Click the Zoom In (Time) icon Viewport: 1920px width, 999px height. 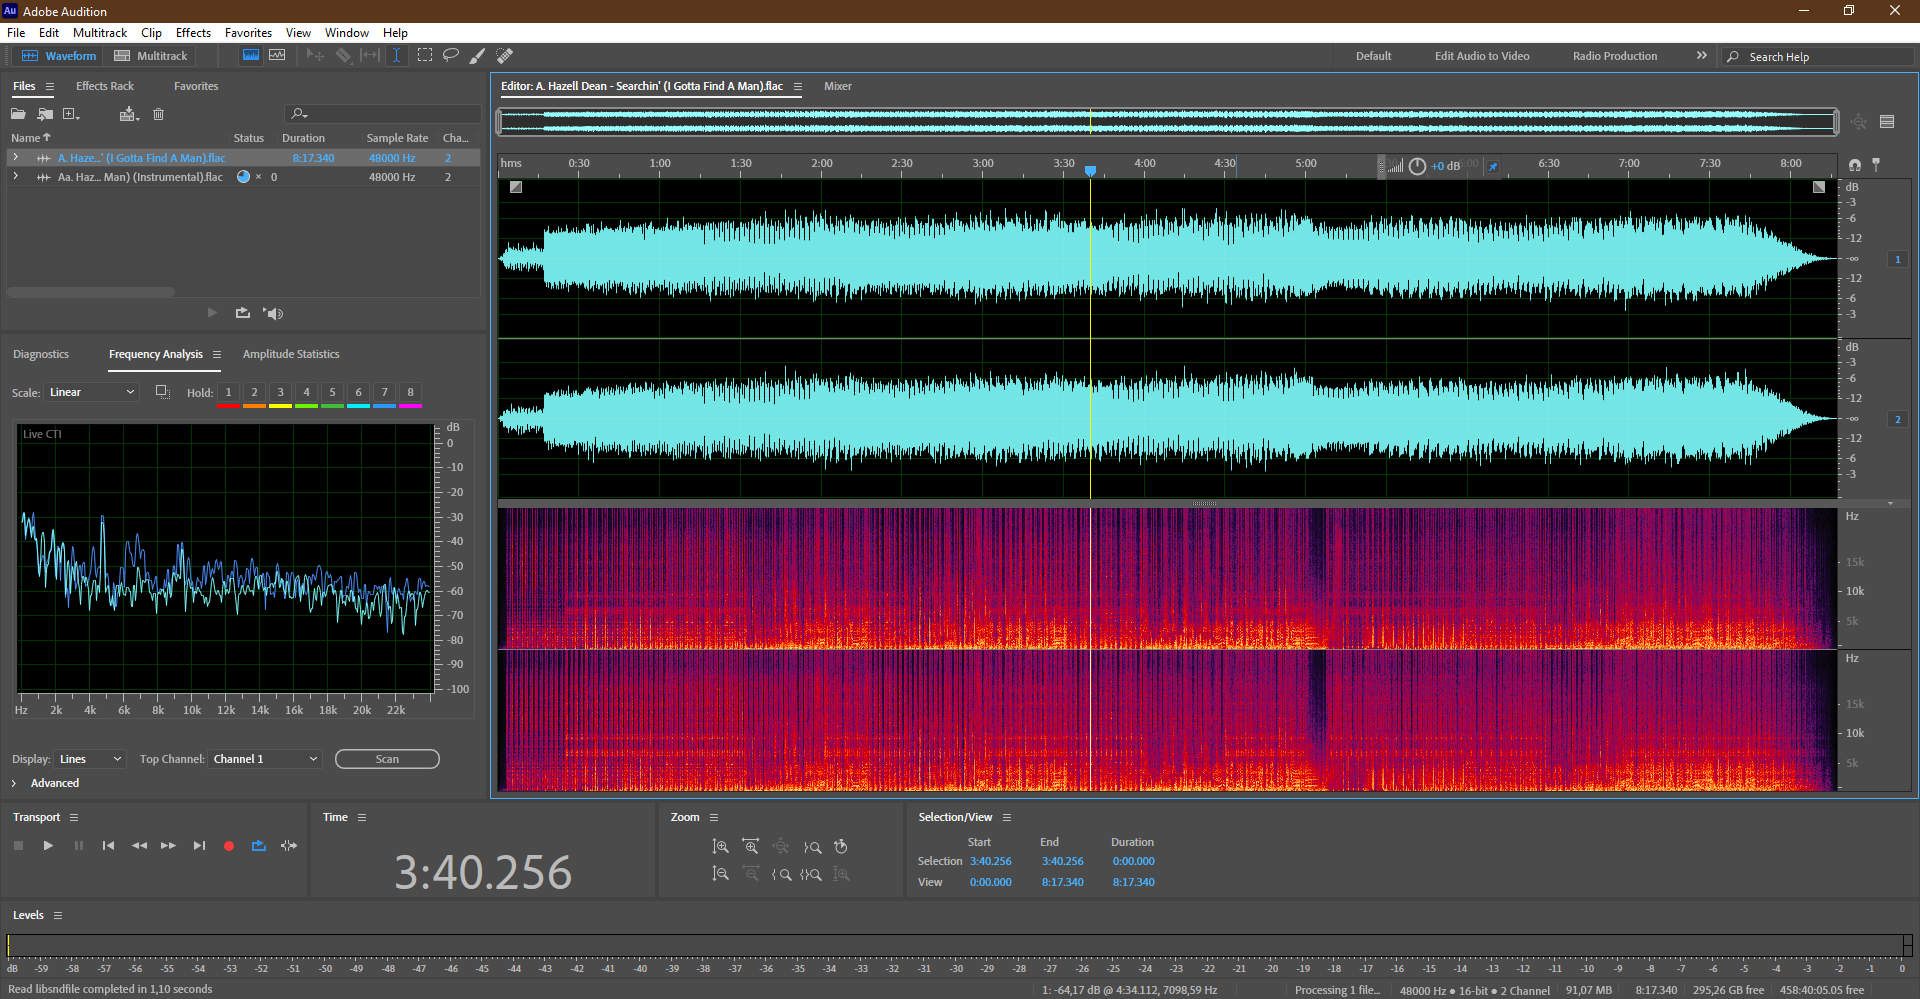click(751, 847)
